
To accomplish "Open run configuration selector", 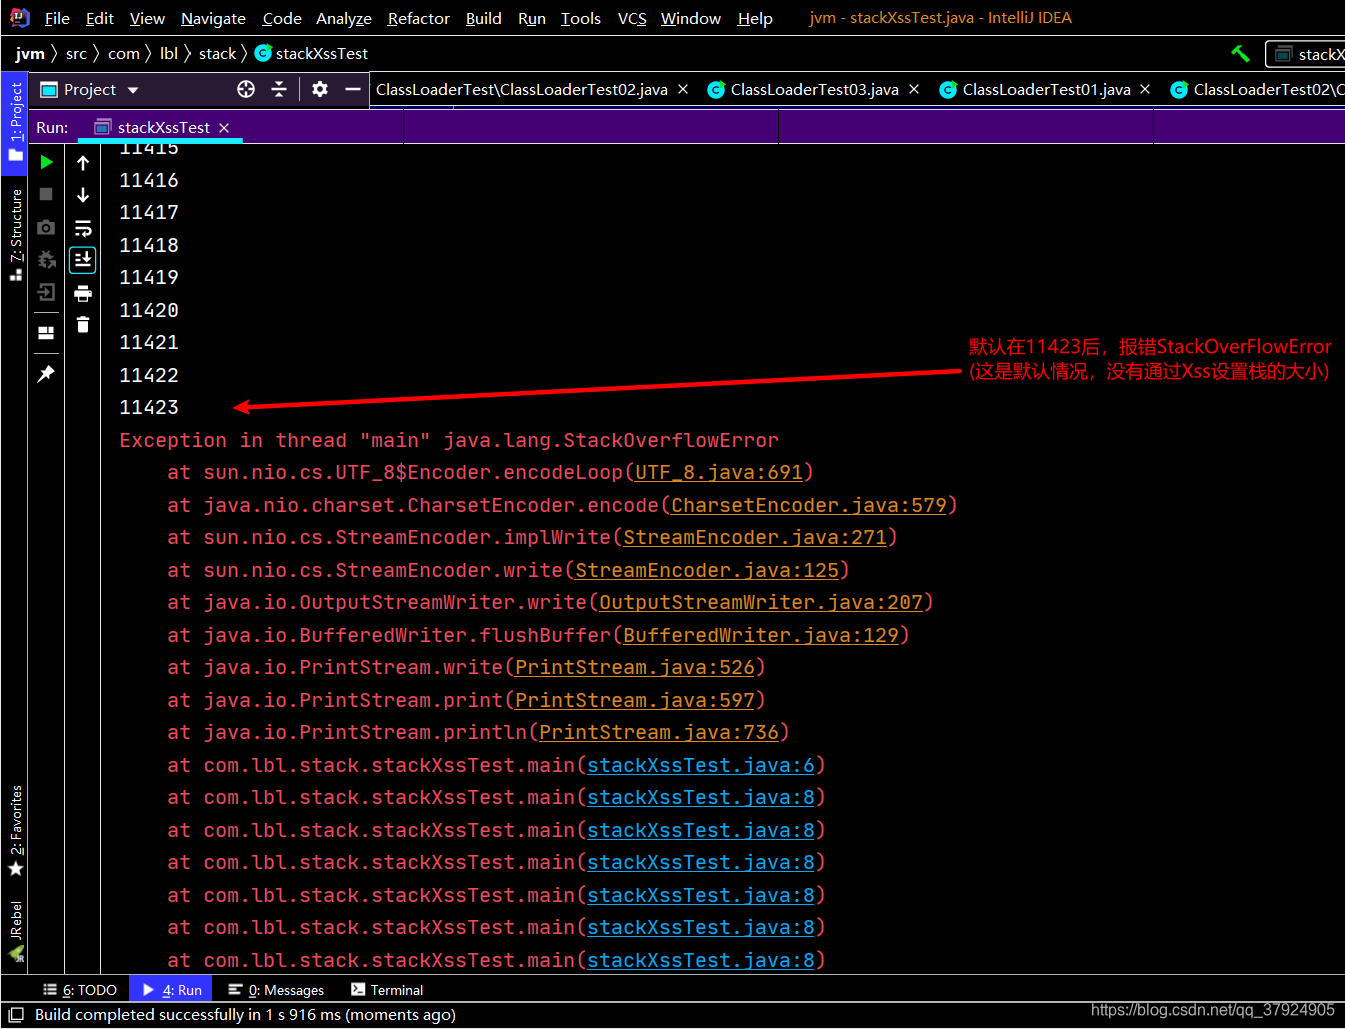I will (1305, 54).
